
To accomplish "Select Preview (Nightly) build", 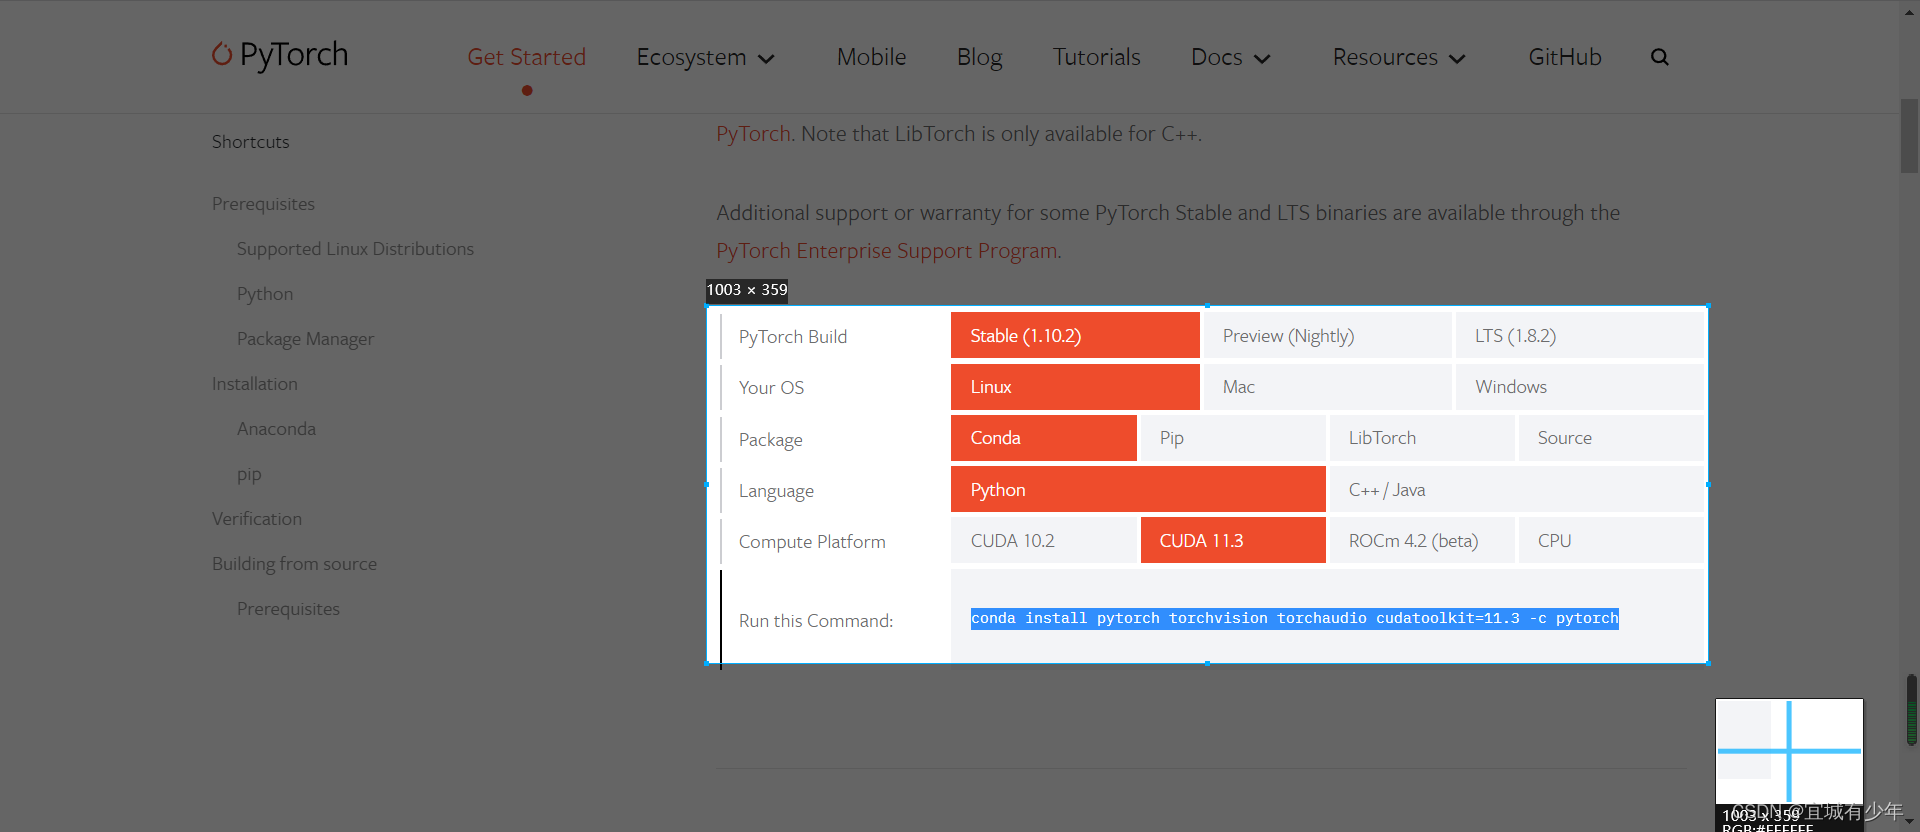I will [1327, 335].
